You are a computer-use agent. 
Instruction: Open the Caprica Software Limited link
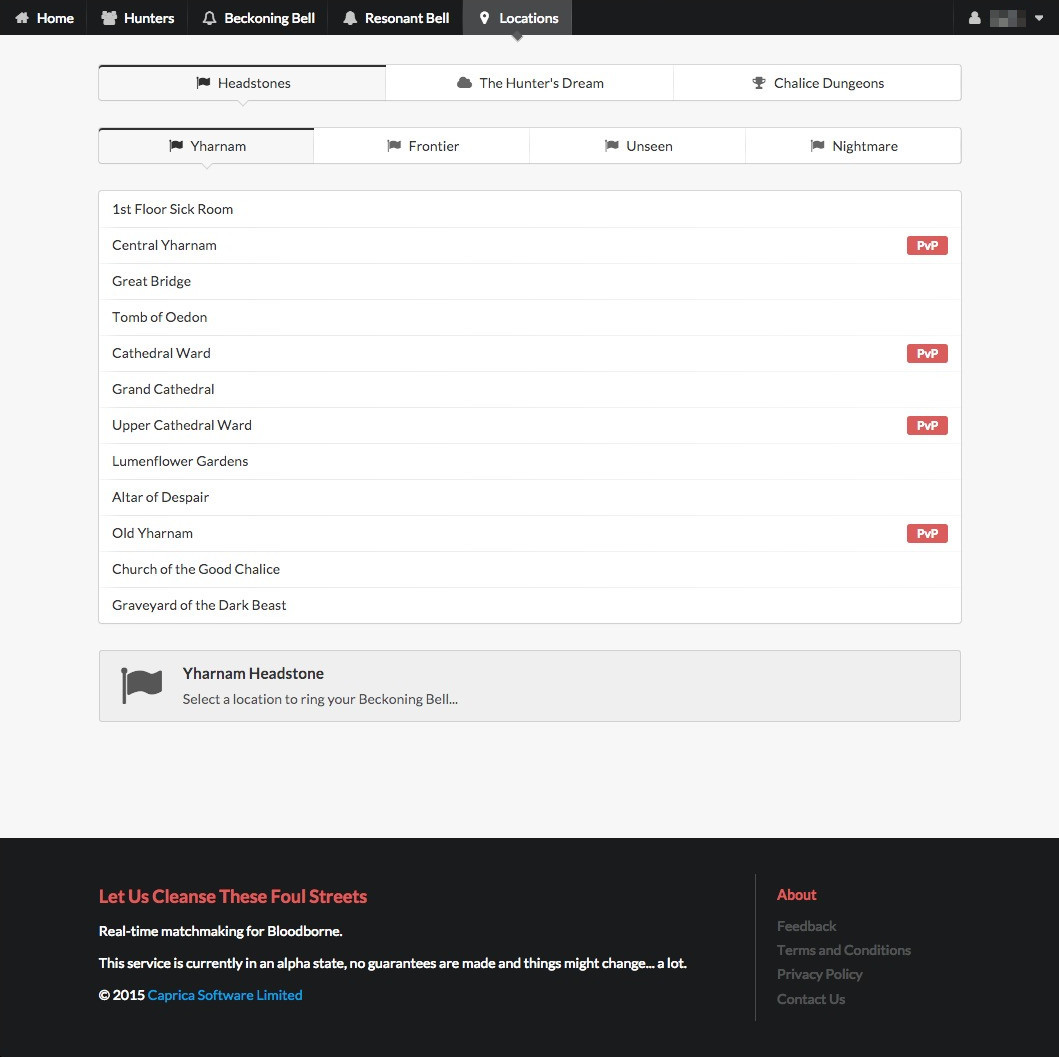pos(225,995)
